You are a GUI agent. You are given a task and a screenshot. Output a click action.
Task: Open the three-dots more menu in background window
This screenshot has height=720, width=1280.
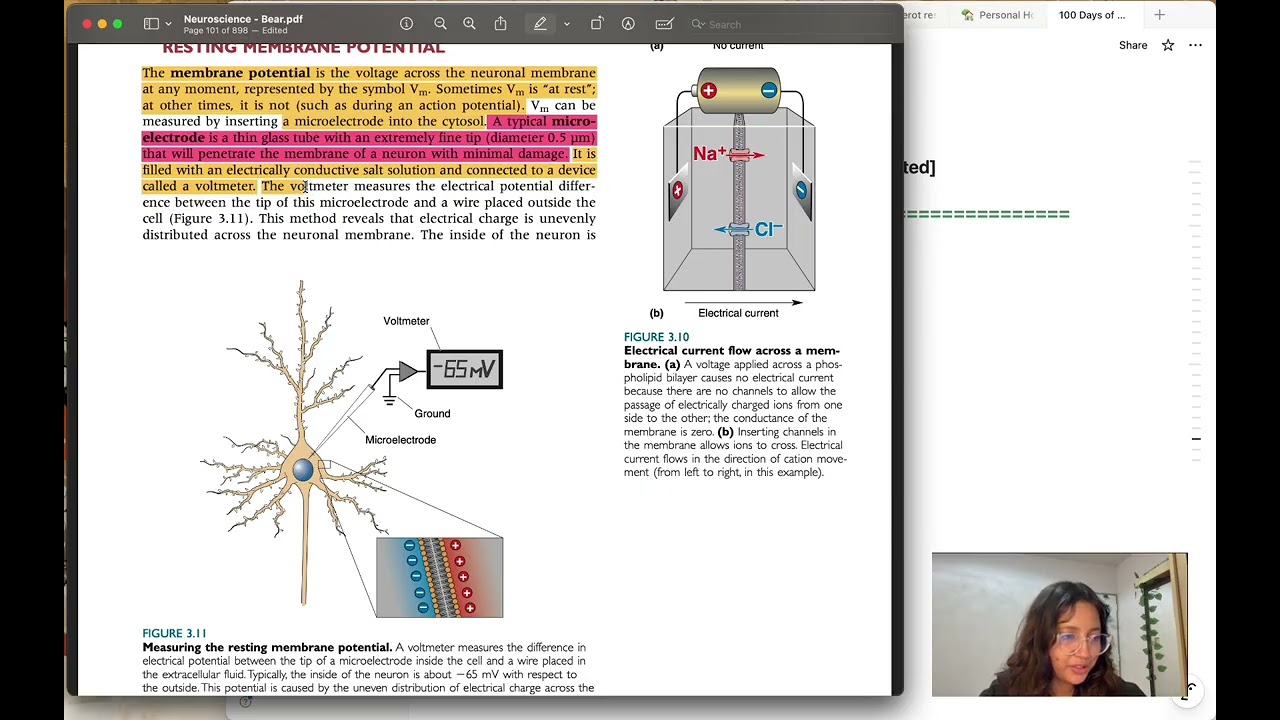(1196, 45)
